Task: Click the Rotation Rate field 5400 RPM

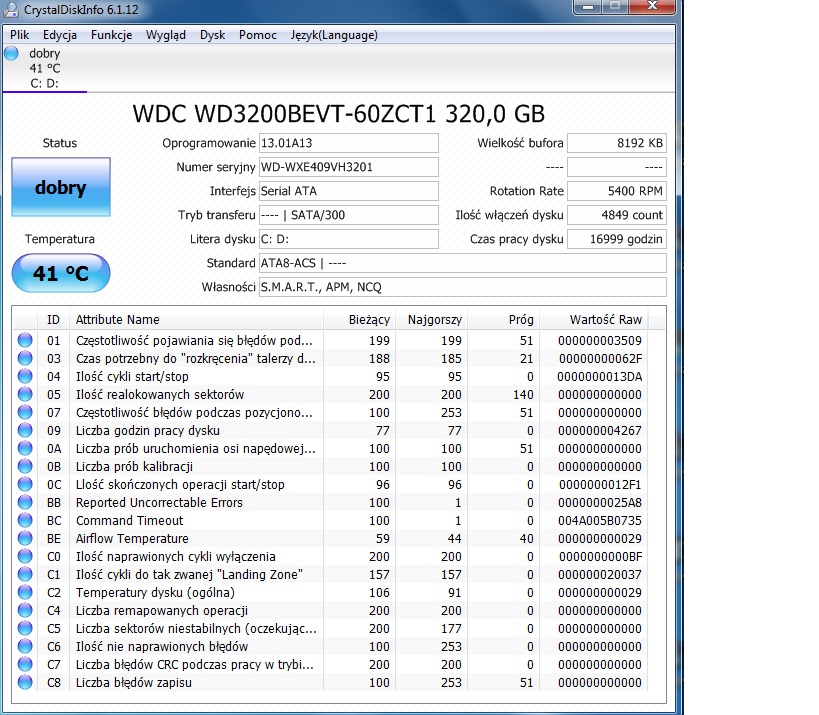Action: 617,191
